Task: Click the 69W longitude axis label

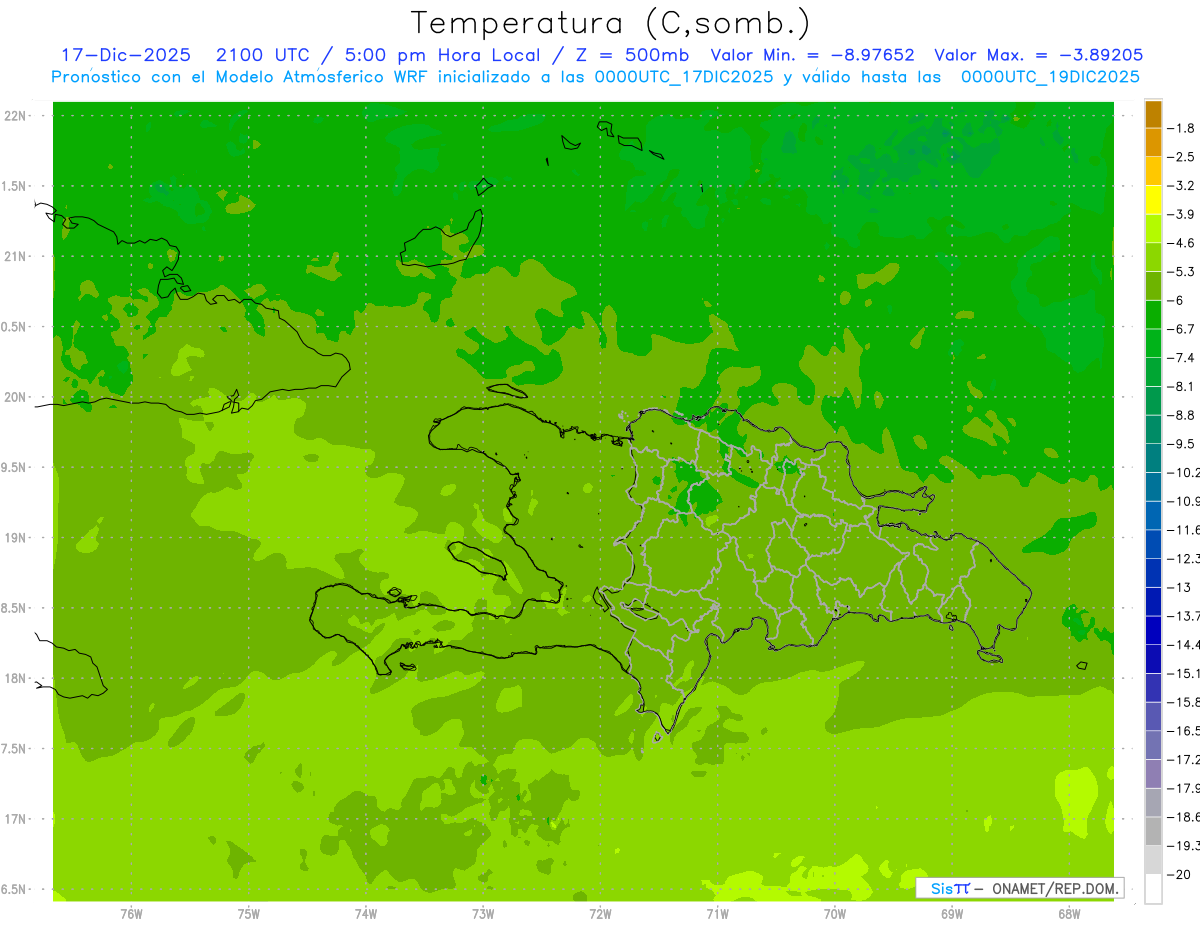Action: pyautogui.click(x=952, y=913)
